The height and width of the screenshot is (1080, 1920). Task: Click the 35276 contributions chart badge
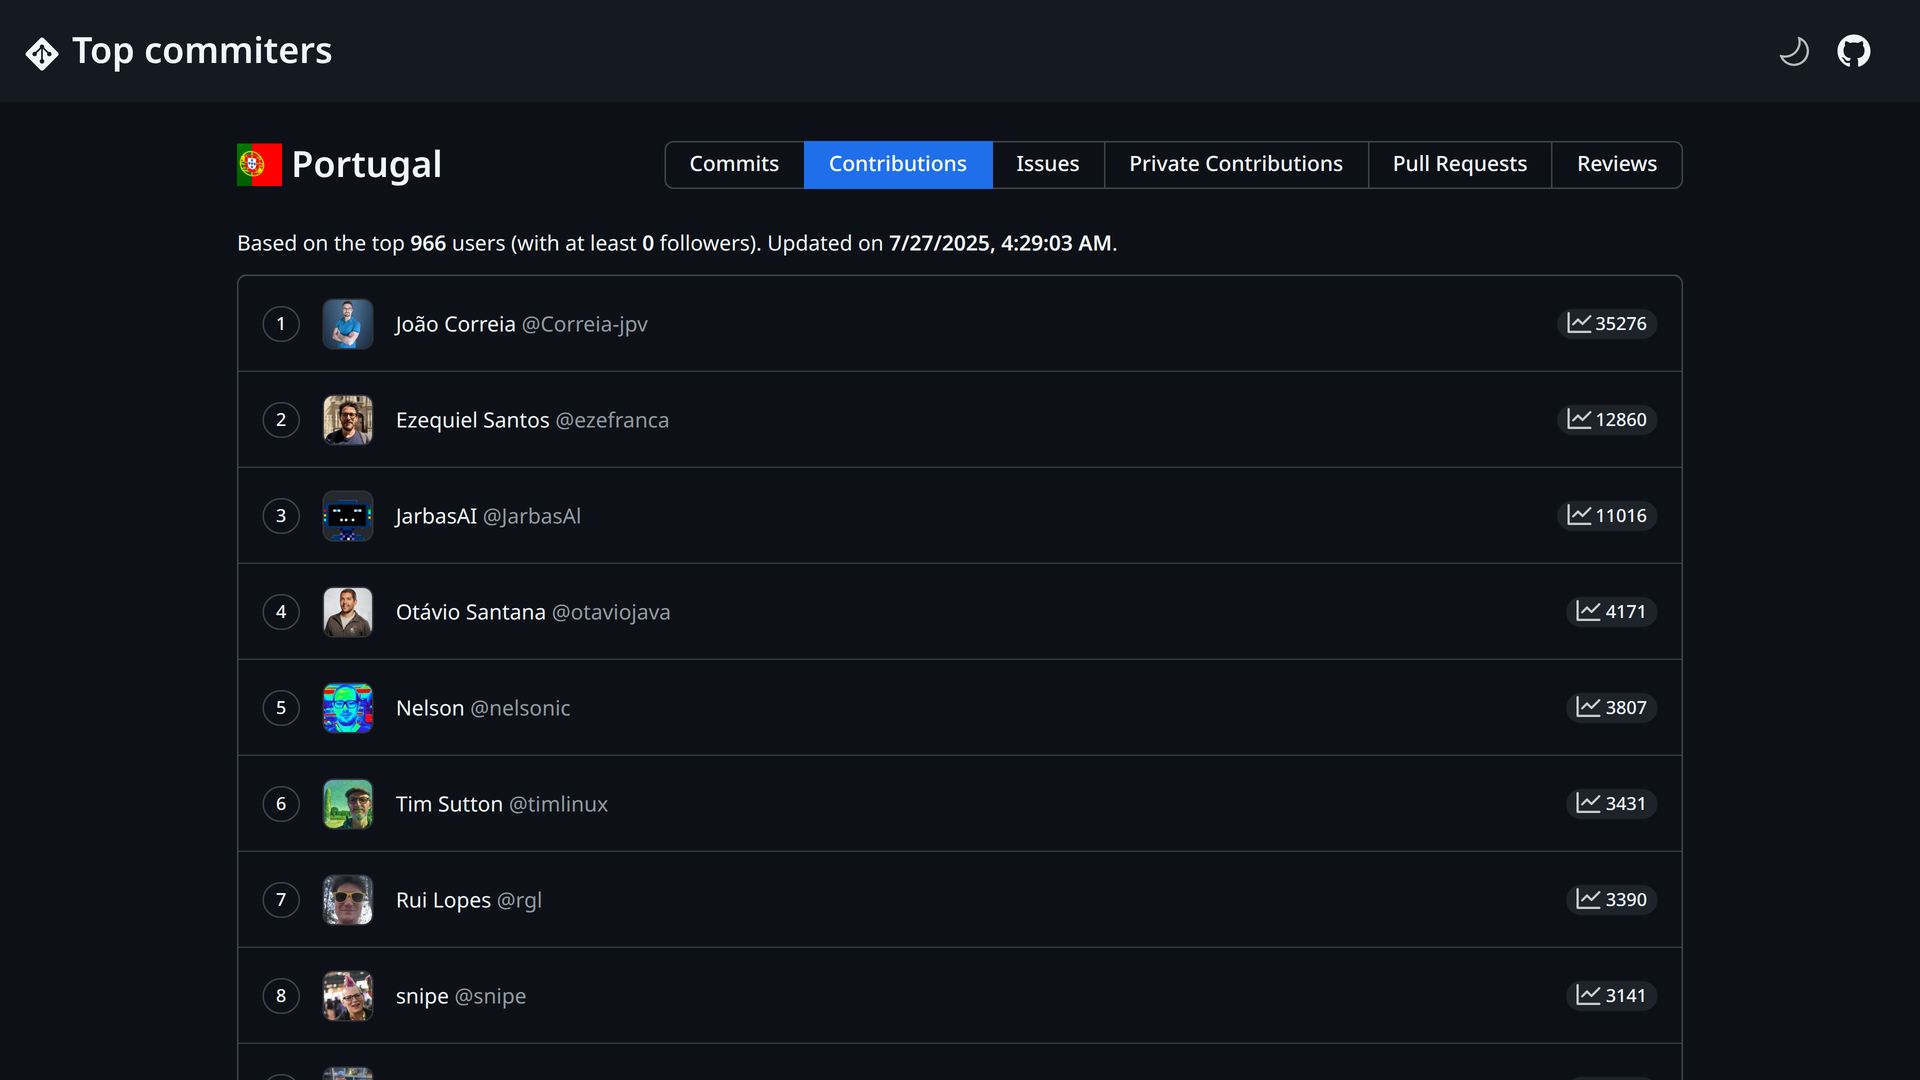point(1606,324)
